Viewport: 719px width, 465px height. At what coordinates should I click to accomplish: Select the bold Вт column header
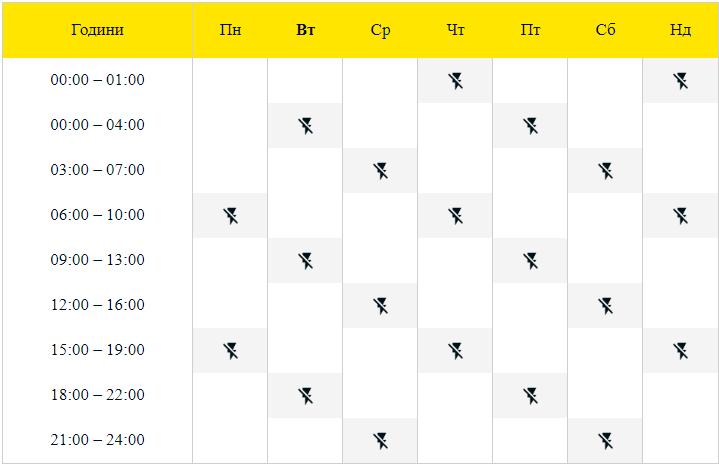(305, 30)
